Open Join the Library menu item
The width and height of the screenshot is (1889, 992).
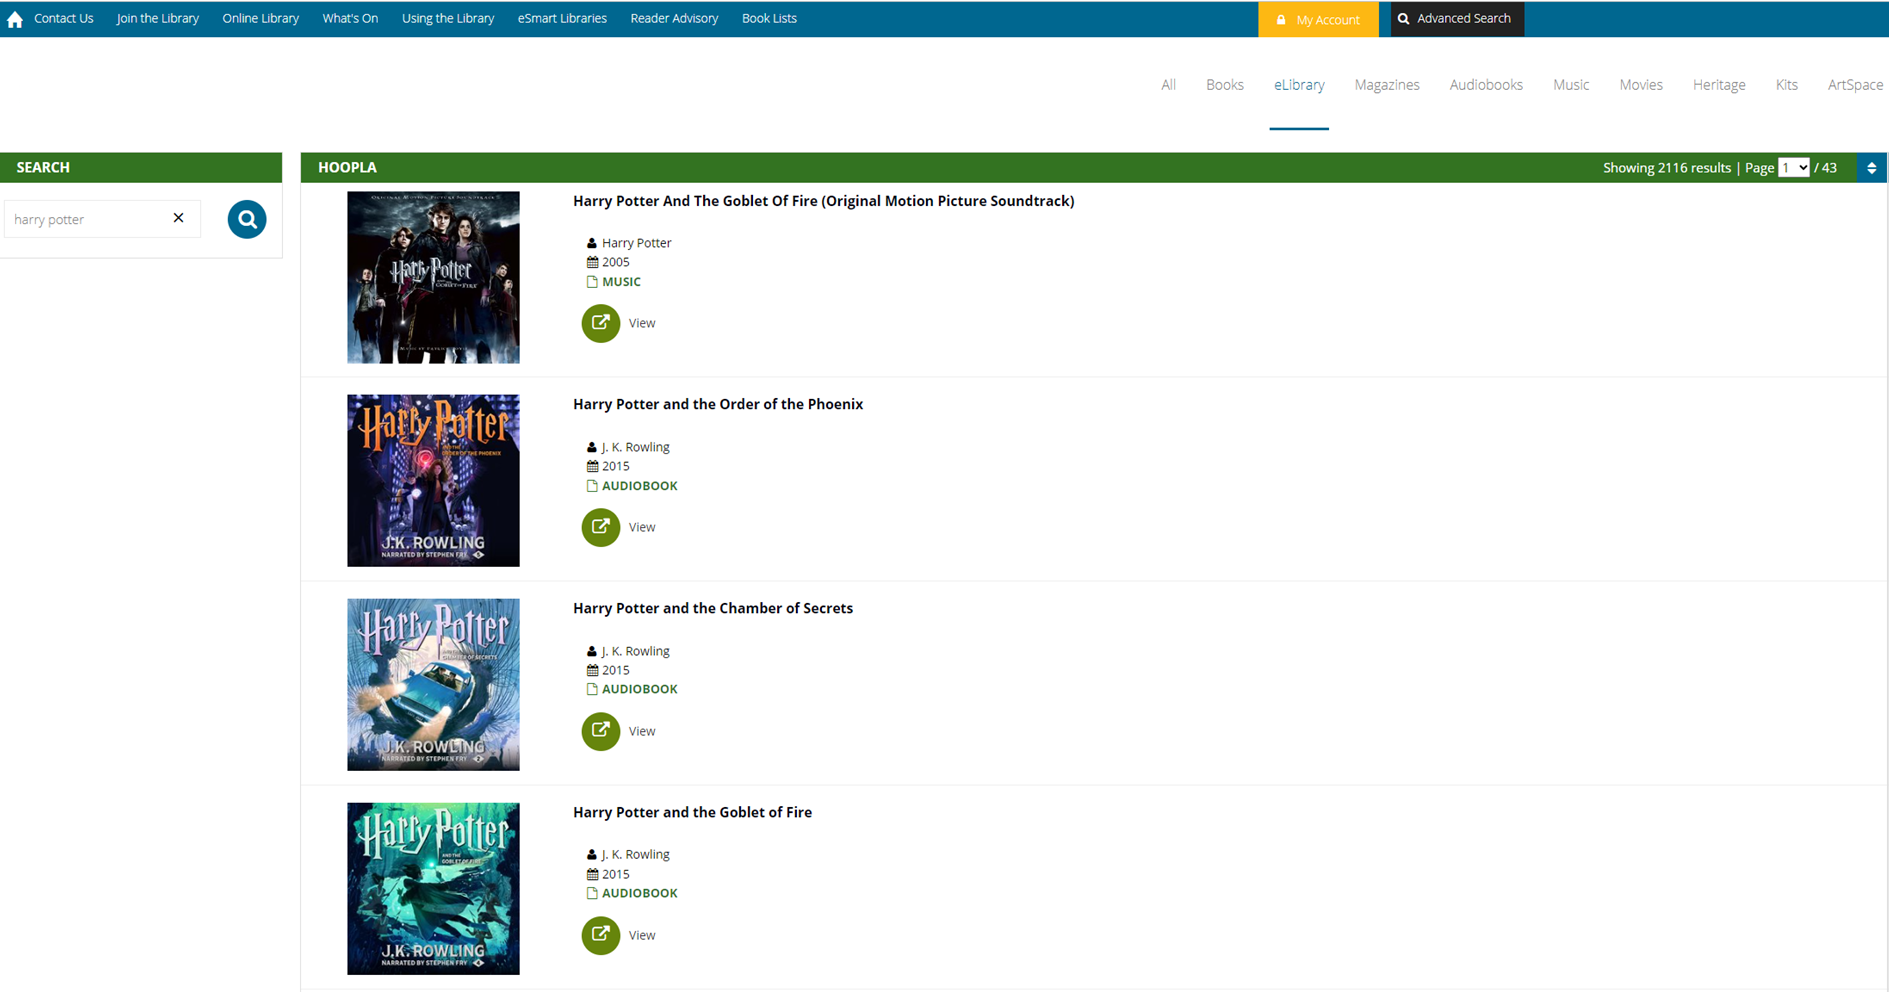point(158,18)
